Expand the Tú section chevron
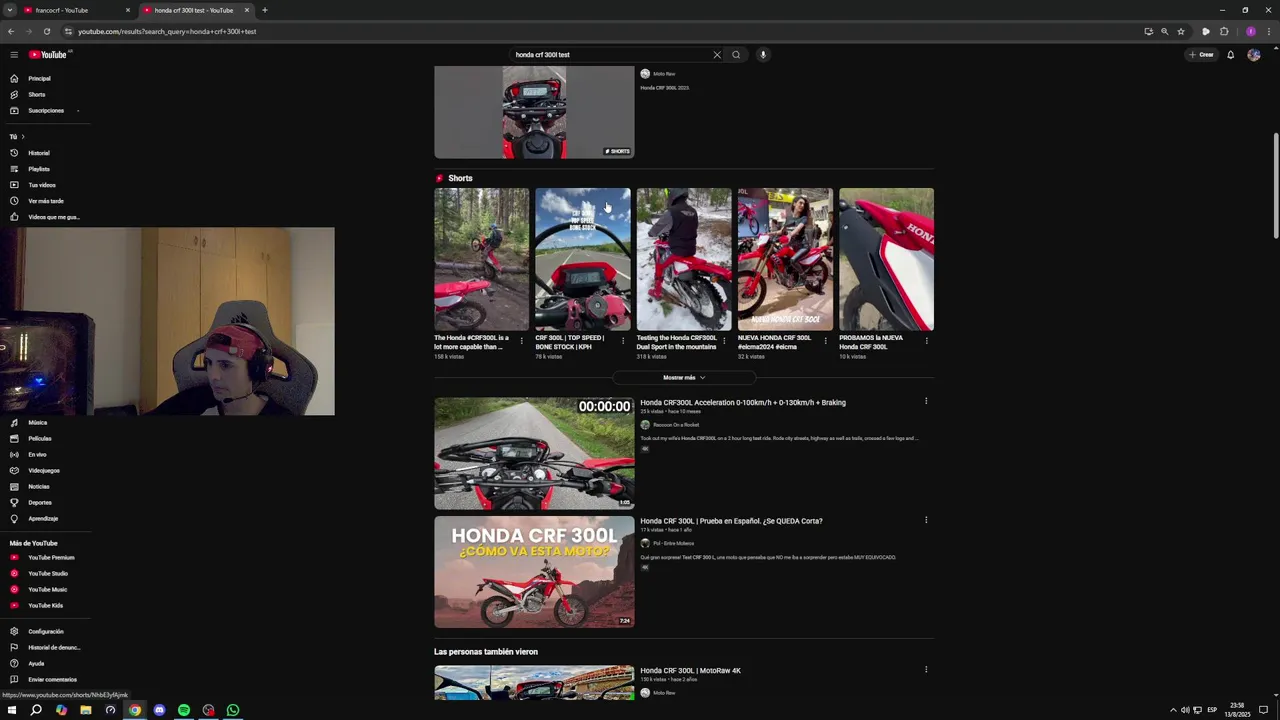 22,136
